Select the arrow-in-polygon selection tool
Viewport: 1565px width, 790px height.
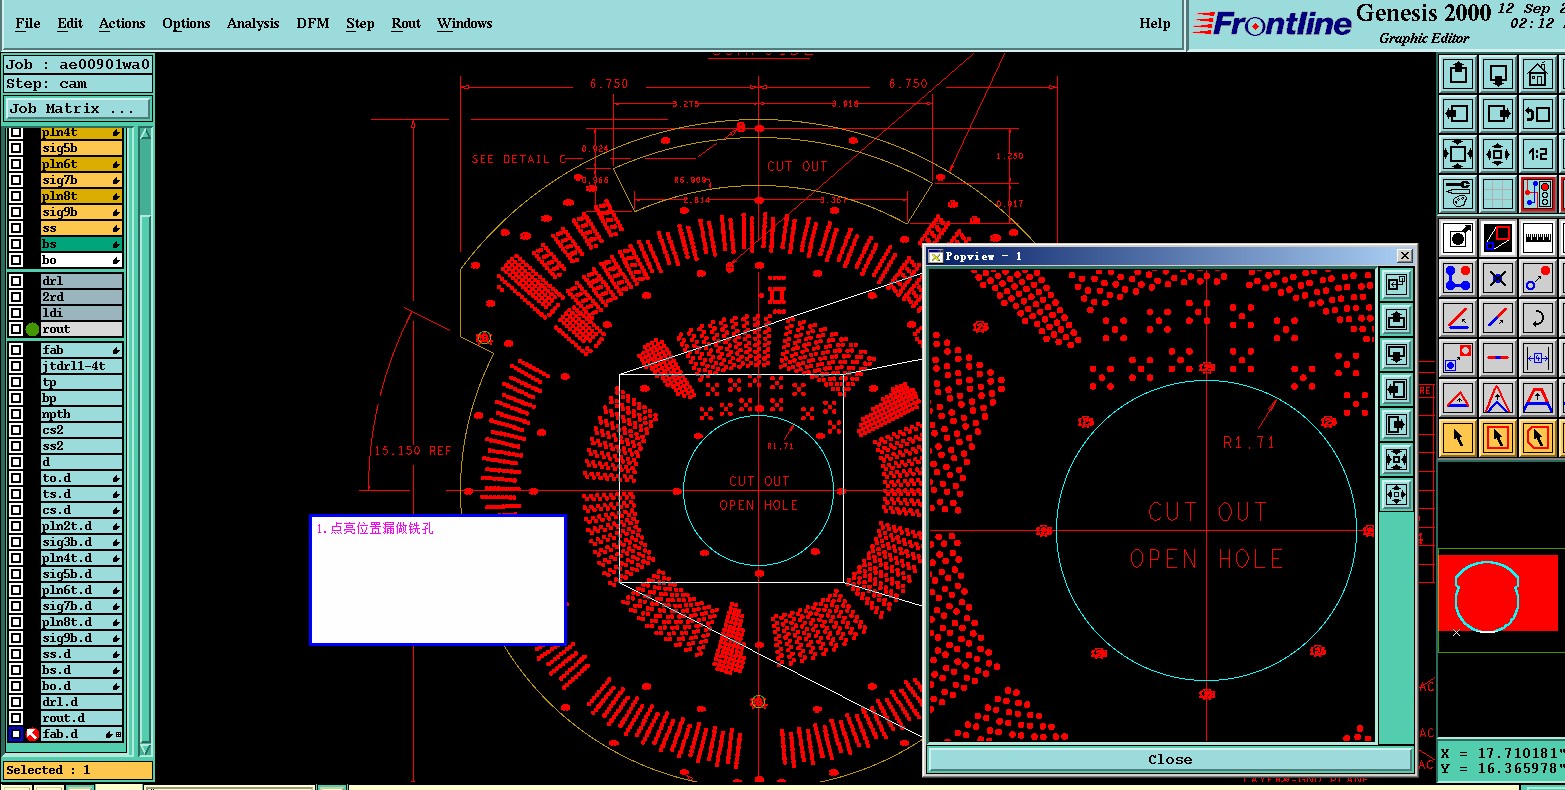[1537, 438]
